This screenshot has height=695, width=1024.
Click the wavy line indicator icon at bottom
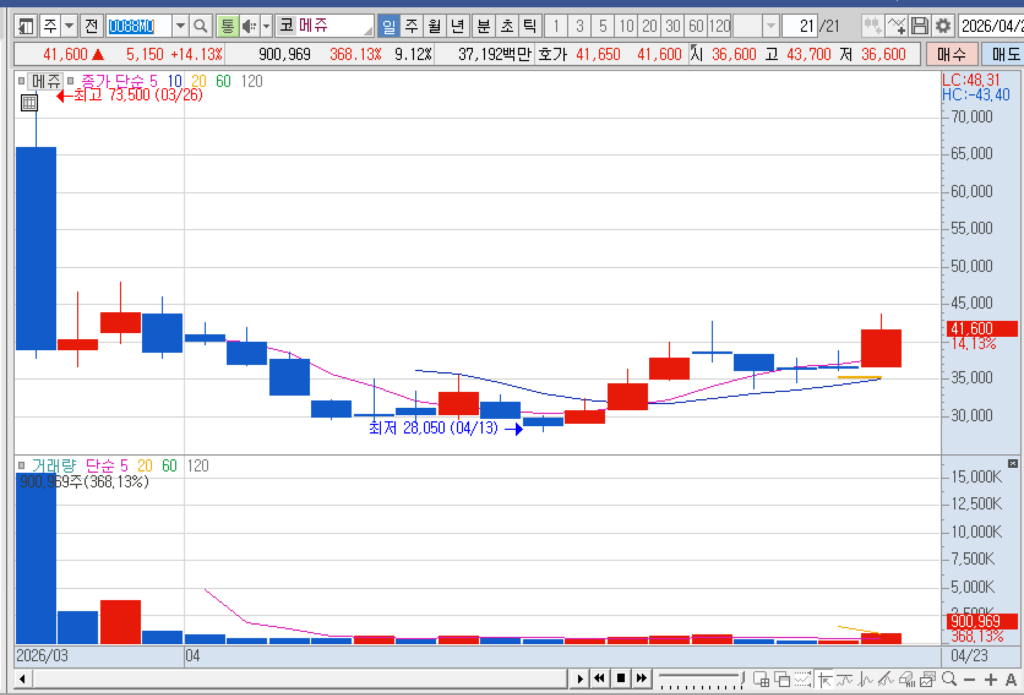click(844, 679)
